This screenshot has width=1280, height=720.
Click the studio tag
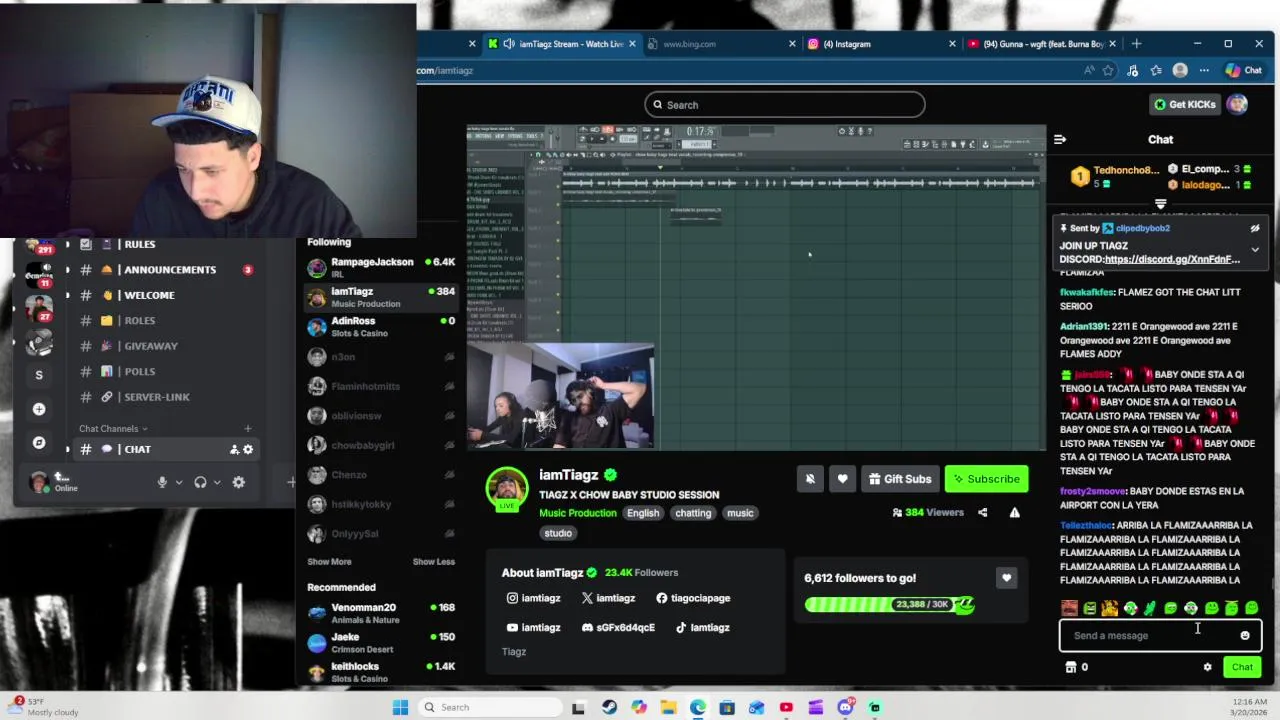tap(558, 533)
